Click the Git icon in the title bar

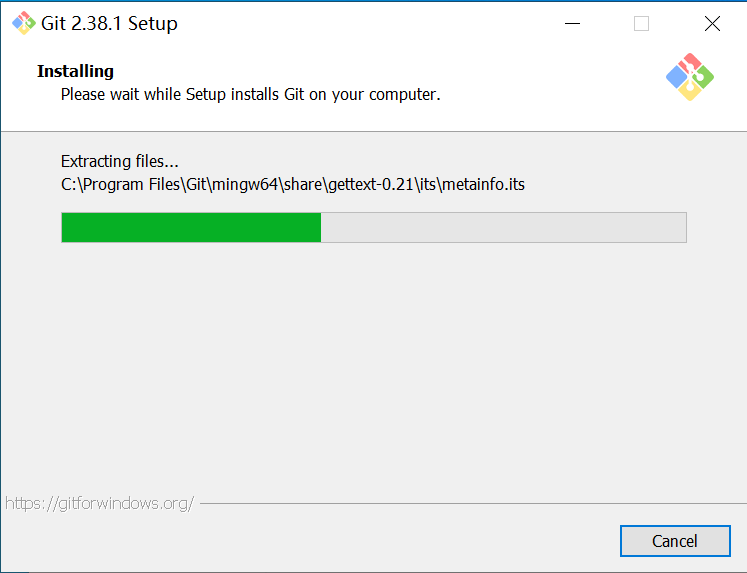[23, 23]
